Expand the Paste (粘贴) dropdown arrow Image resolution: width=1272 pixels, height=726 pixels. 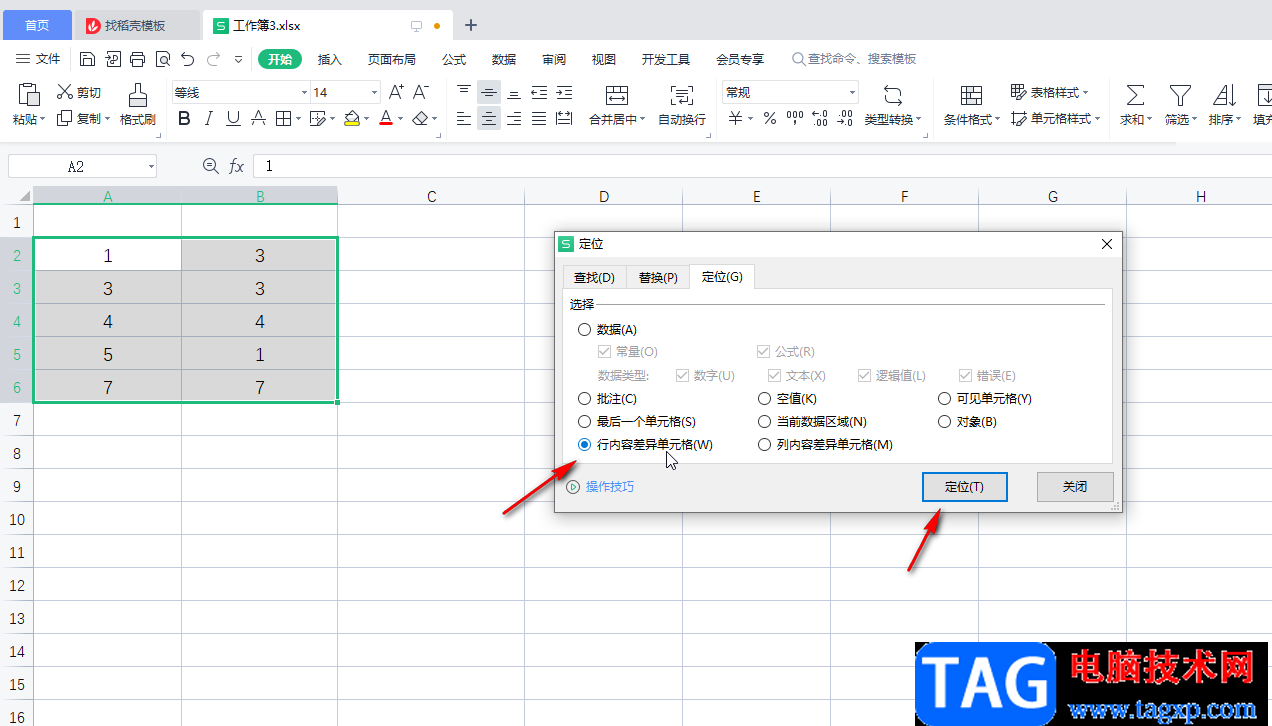43,120
